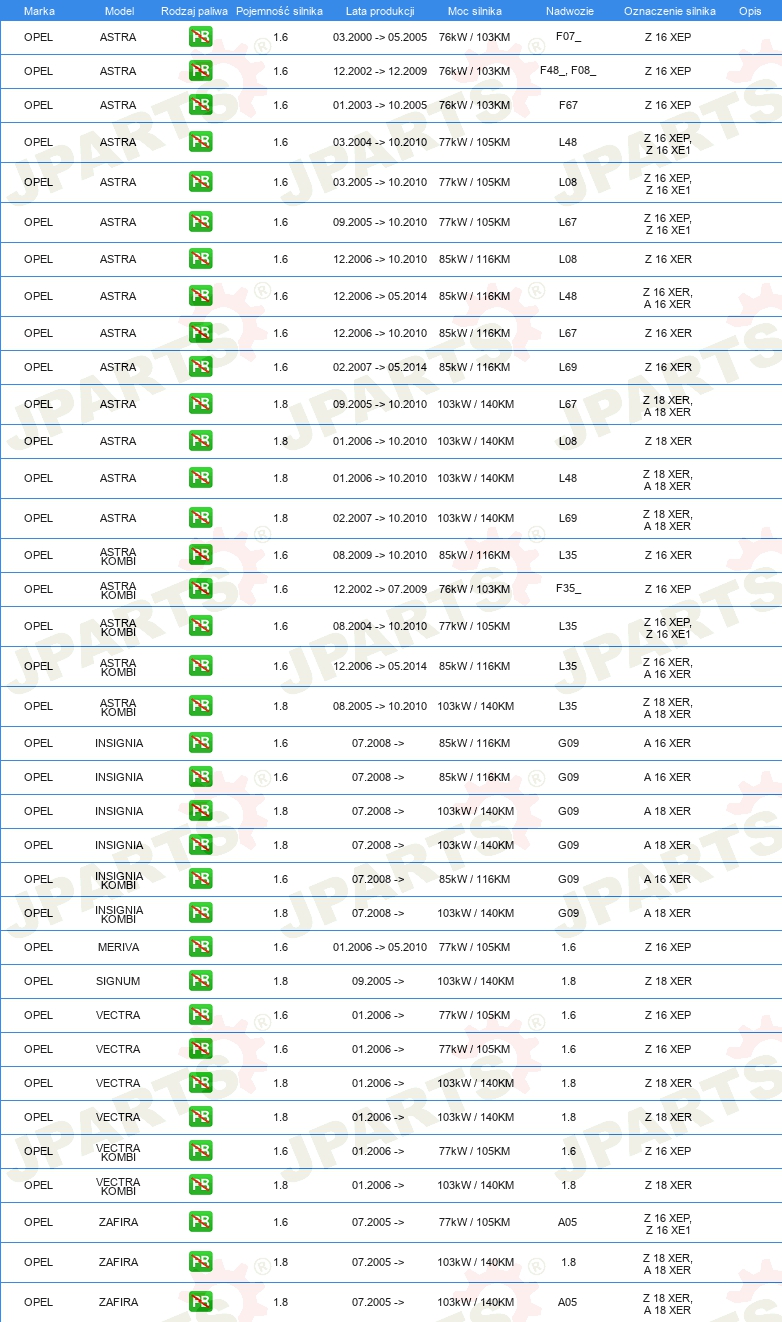Click the Model column header

coord(119,11)
